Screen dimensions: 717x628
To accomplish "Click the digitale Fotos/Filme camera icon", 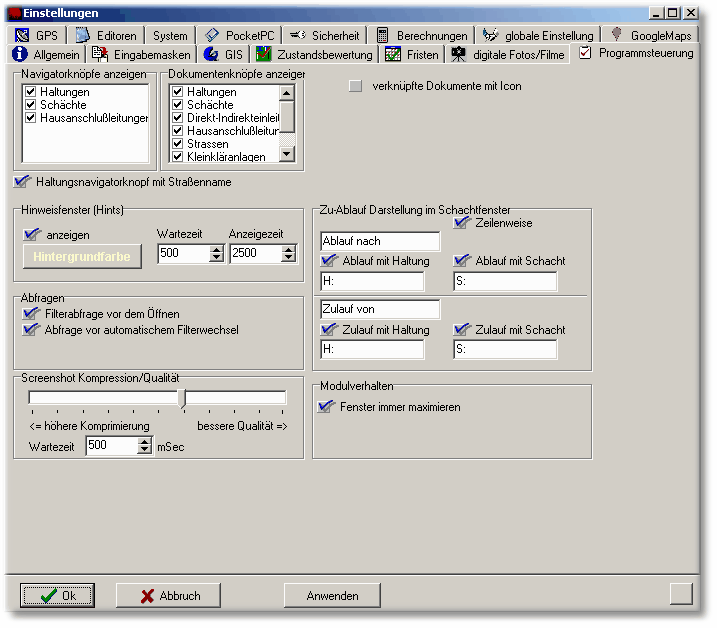I will click(x=458, y=54).
